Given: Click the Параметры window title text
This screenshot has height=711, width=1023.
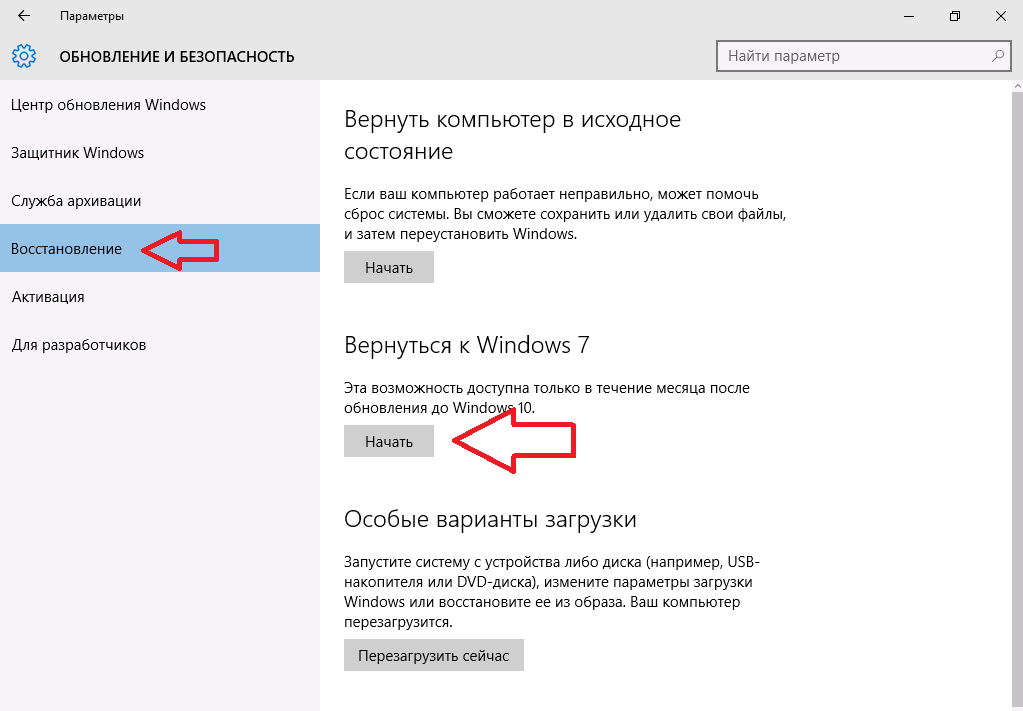Looking at the screenshot, I should 92,16.
